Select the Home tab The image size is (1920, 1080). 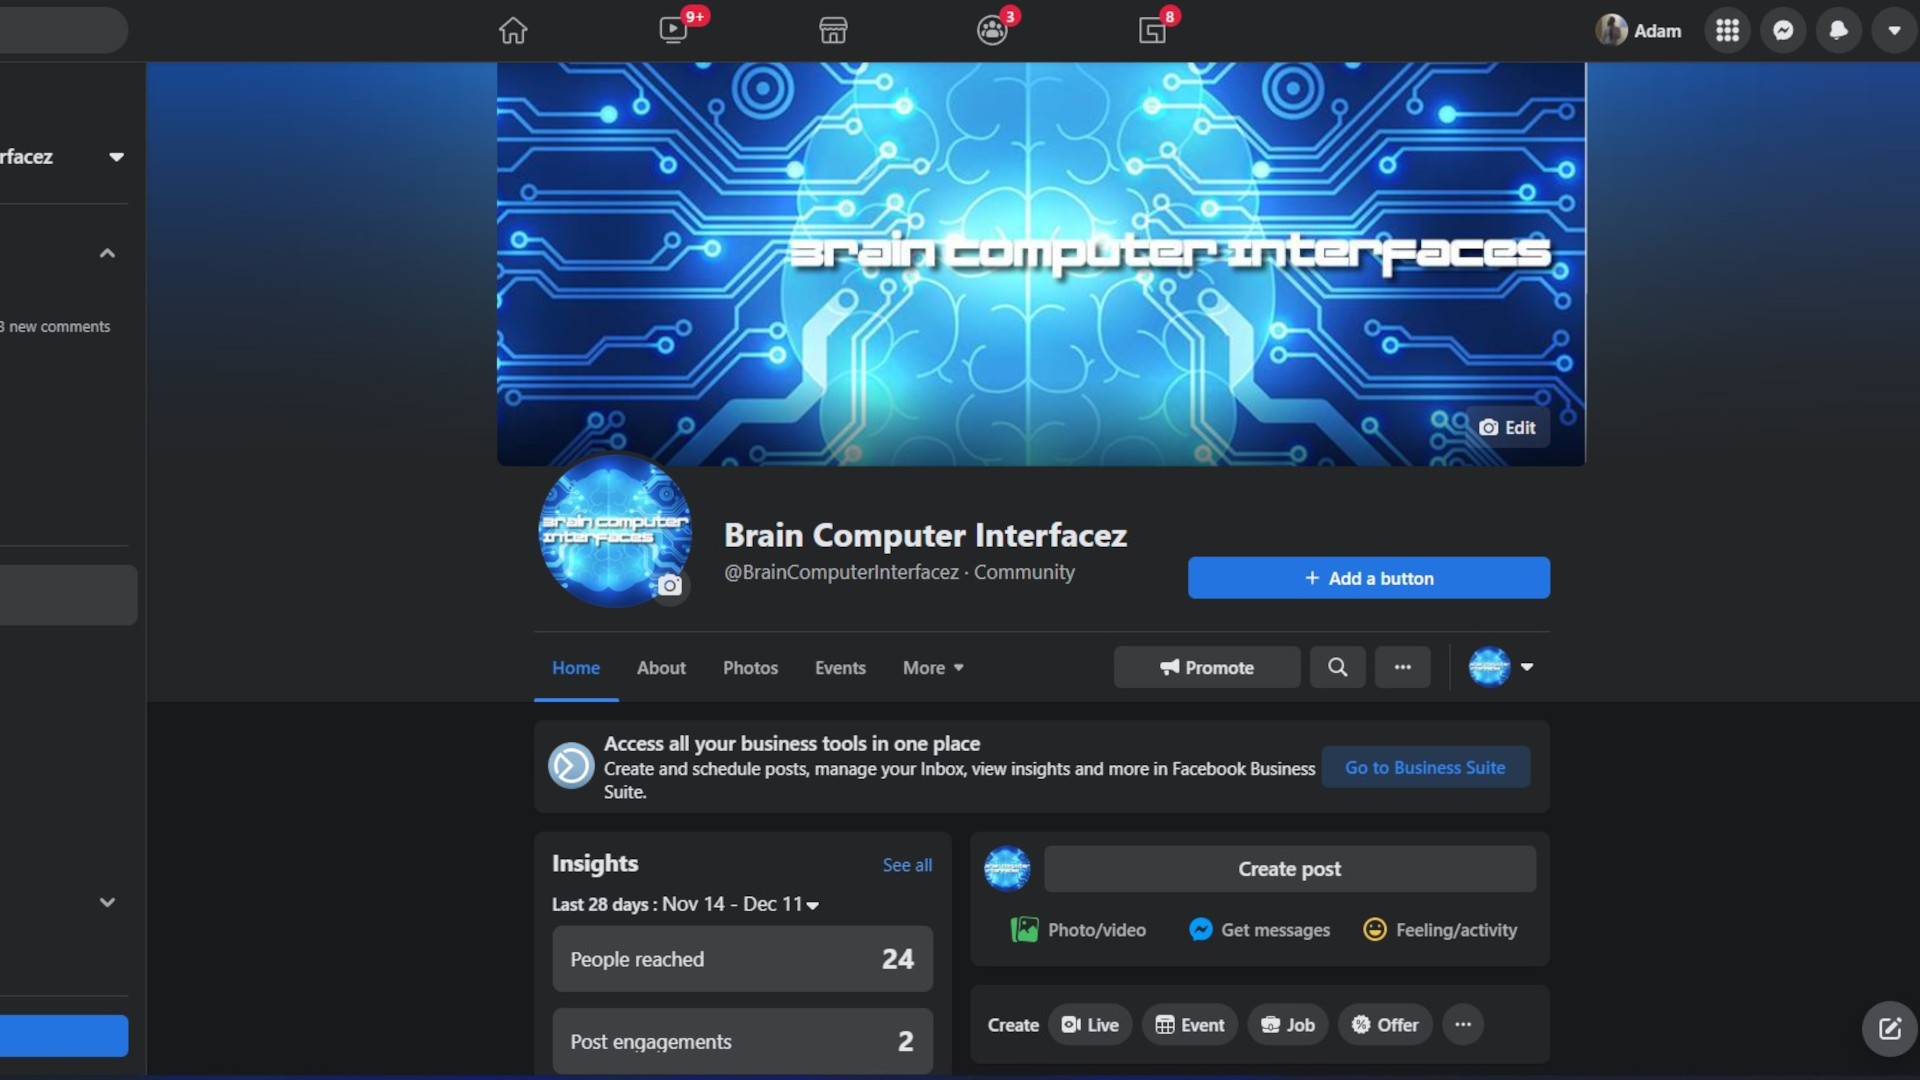coord(576,667)
